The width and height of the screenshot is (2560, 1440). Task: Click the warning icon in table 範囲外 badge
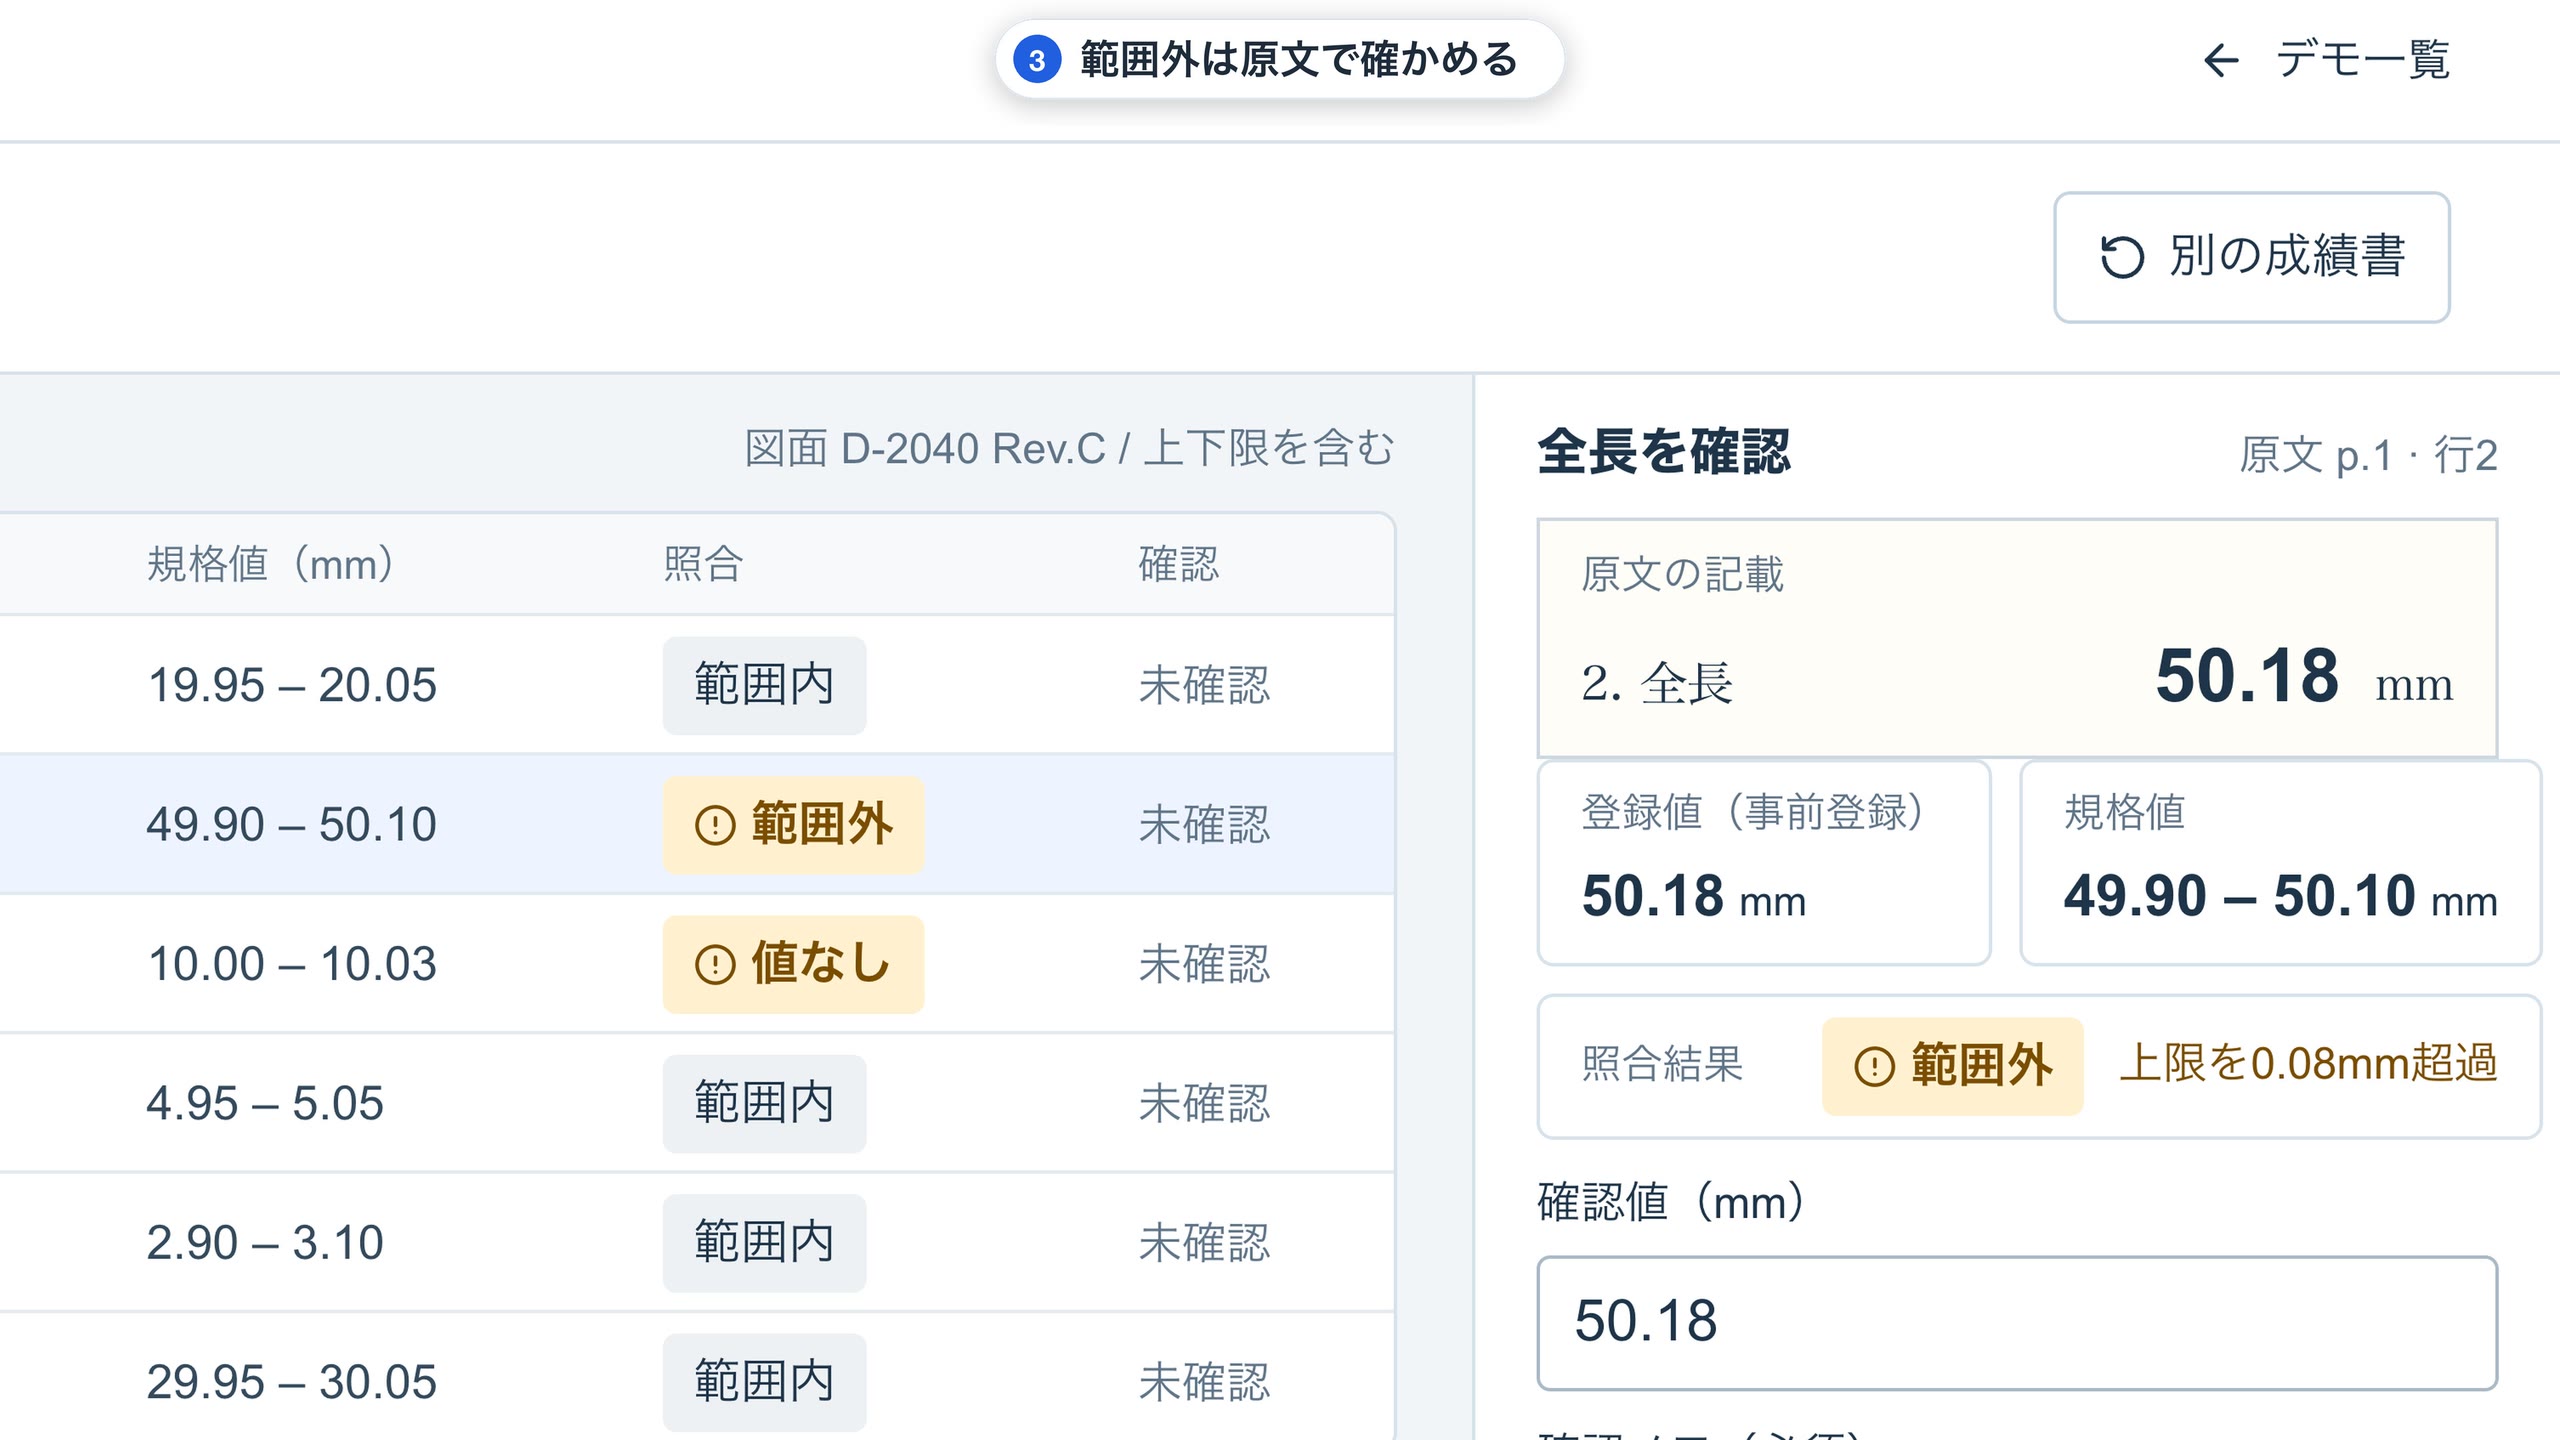click(x=715, y=825)
